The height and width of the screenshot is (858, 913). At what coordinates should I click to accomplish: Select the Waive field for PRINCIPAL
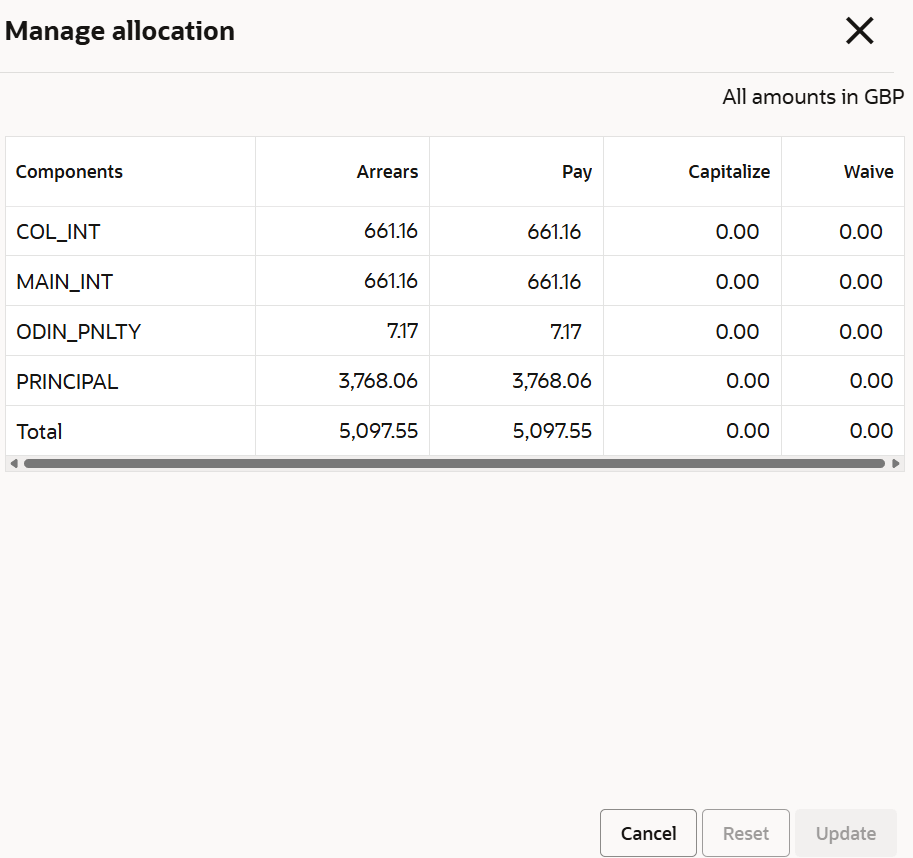[x=870, y=381]
